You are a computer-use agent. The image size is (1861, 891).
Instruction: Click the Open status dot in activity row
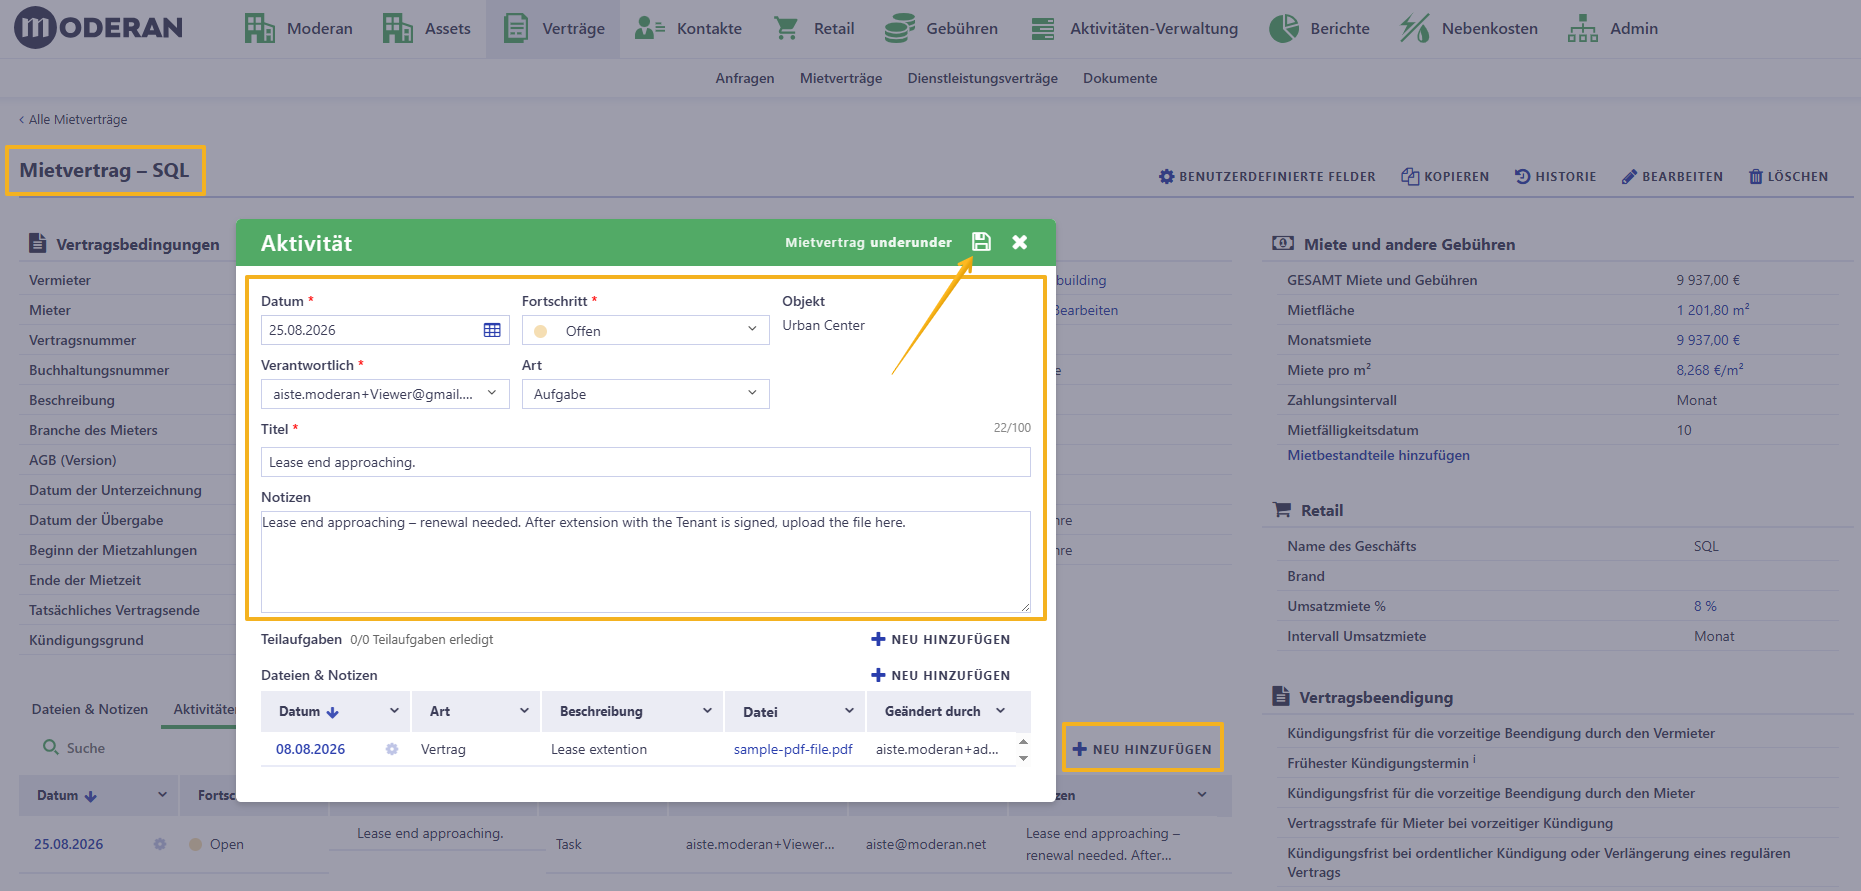[x=196, y=844]
